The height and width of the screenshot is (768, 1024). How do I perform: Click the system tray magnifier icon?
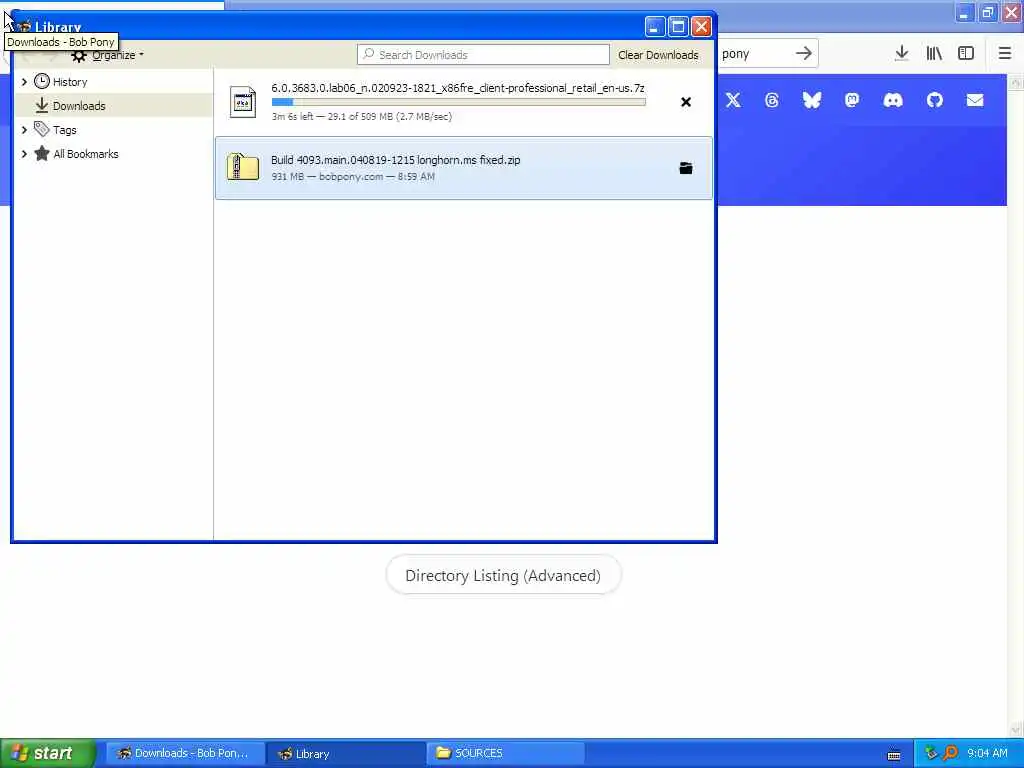950,753
